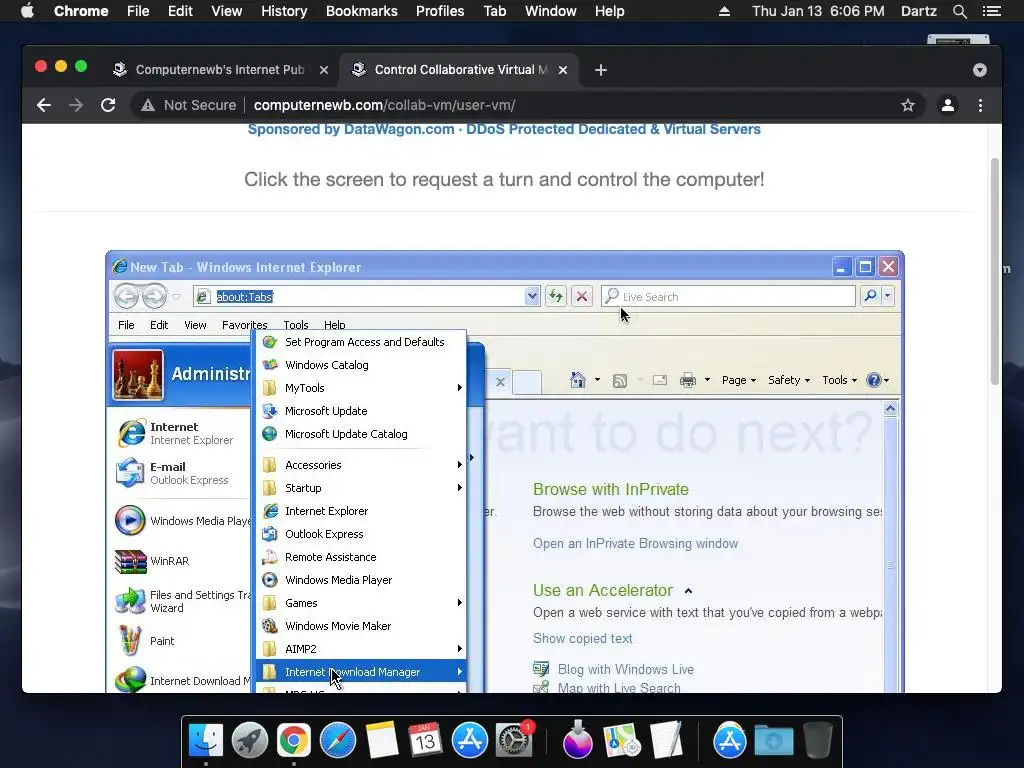Image resolution: width=1024 pixels, height=768 pixels.
Task: Open Internet Download Manager pinned Start item
Action: click(182, 680)
